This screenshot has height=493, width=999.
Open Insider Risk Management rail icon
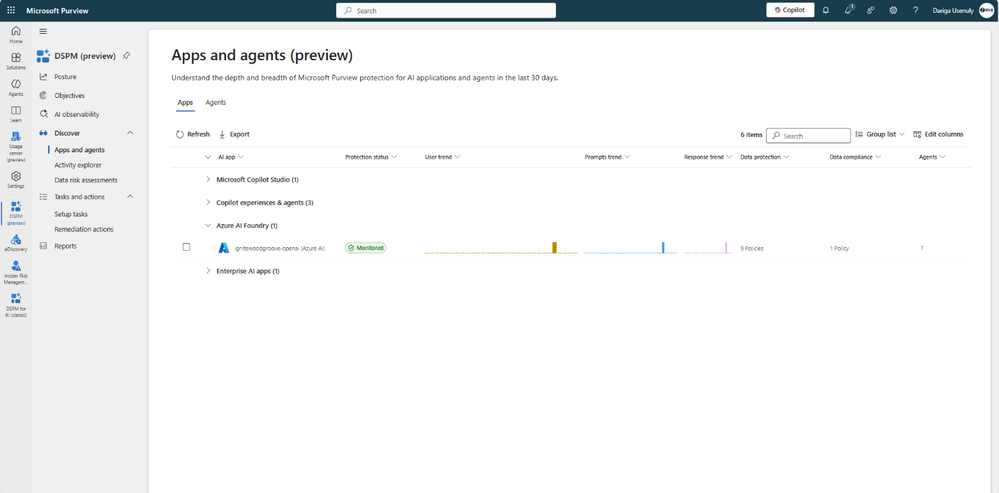16,273
